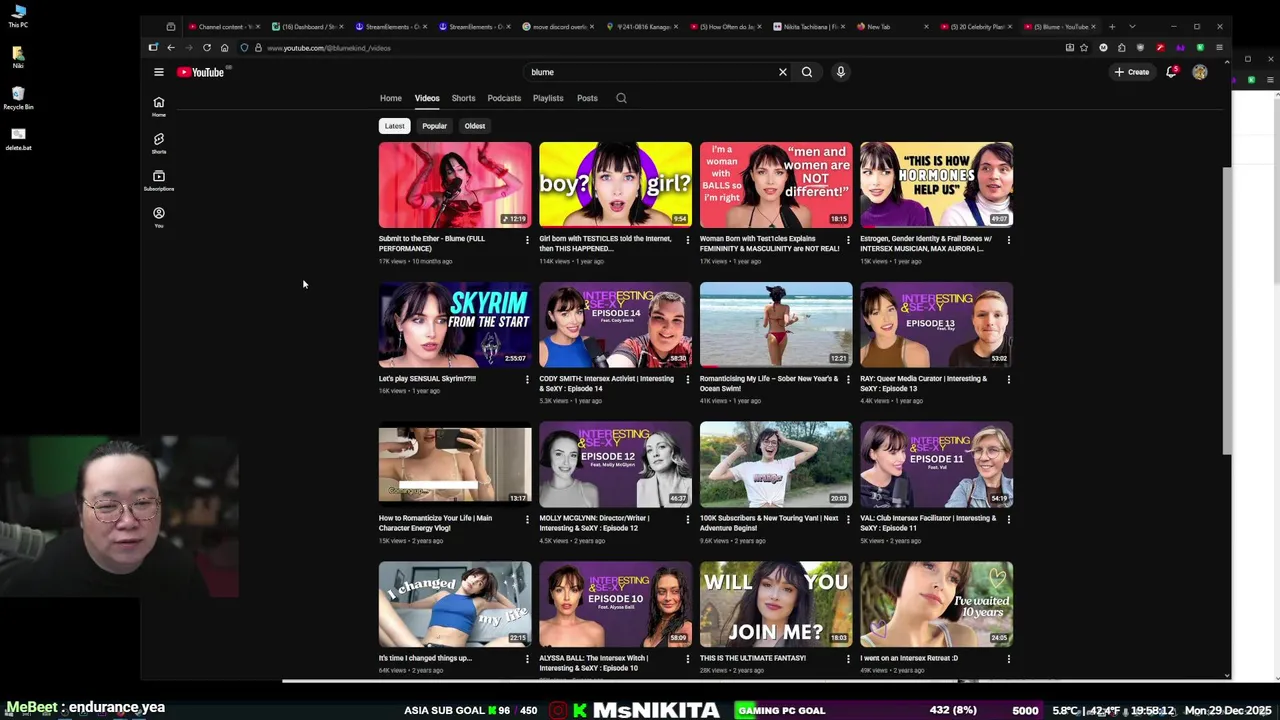Open options for 100K Subscribers video

[x=848, y=519]
